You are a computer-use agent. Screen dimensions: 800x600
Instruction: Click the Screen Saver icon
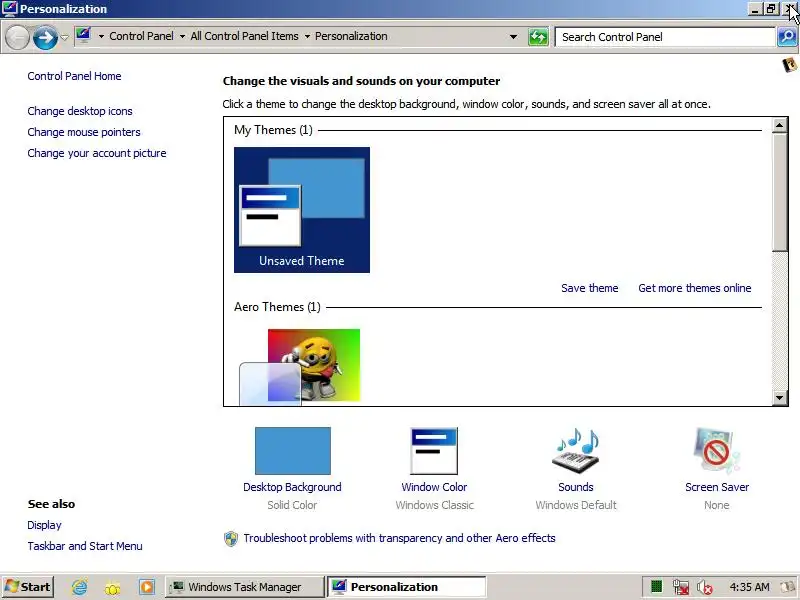pos(716,451)
